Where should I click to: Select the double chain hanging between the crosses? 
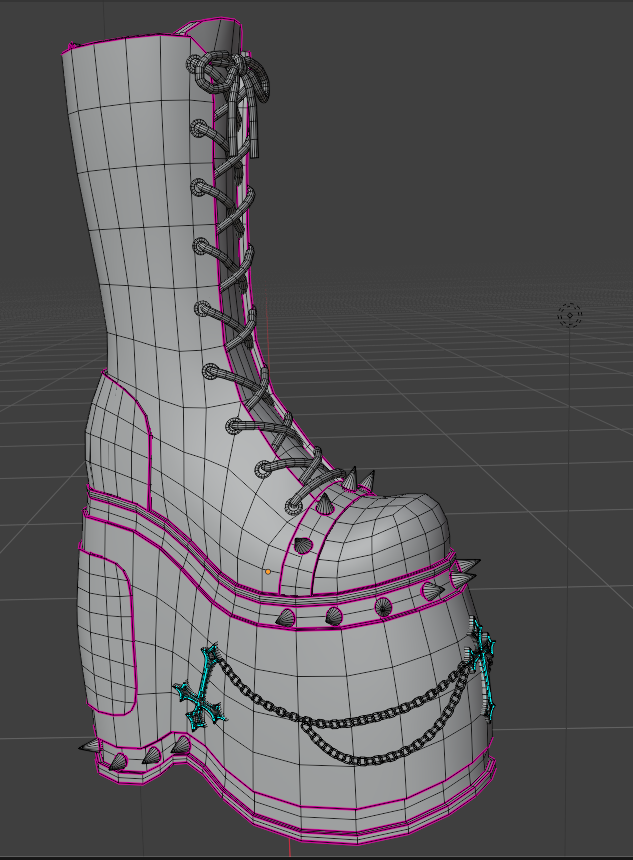click(x=347, y=714)
